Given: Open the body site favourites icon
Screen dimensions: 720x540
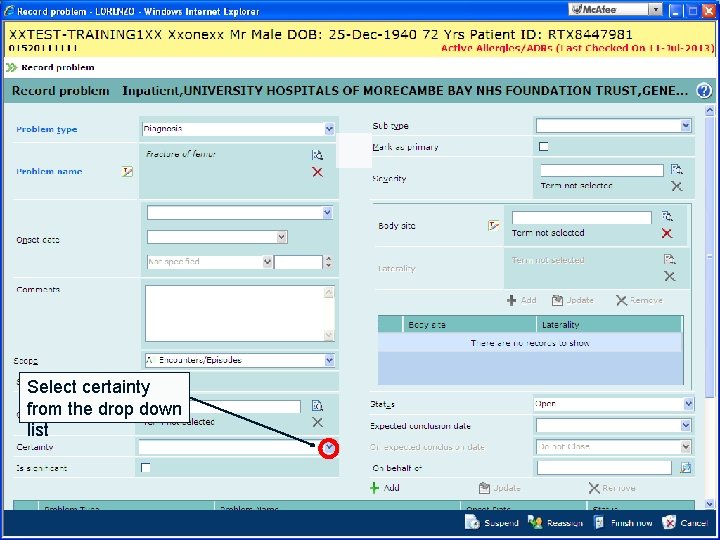Looking at the screenshot, I should tap(494, 225).
